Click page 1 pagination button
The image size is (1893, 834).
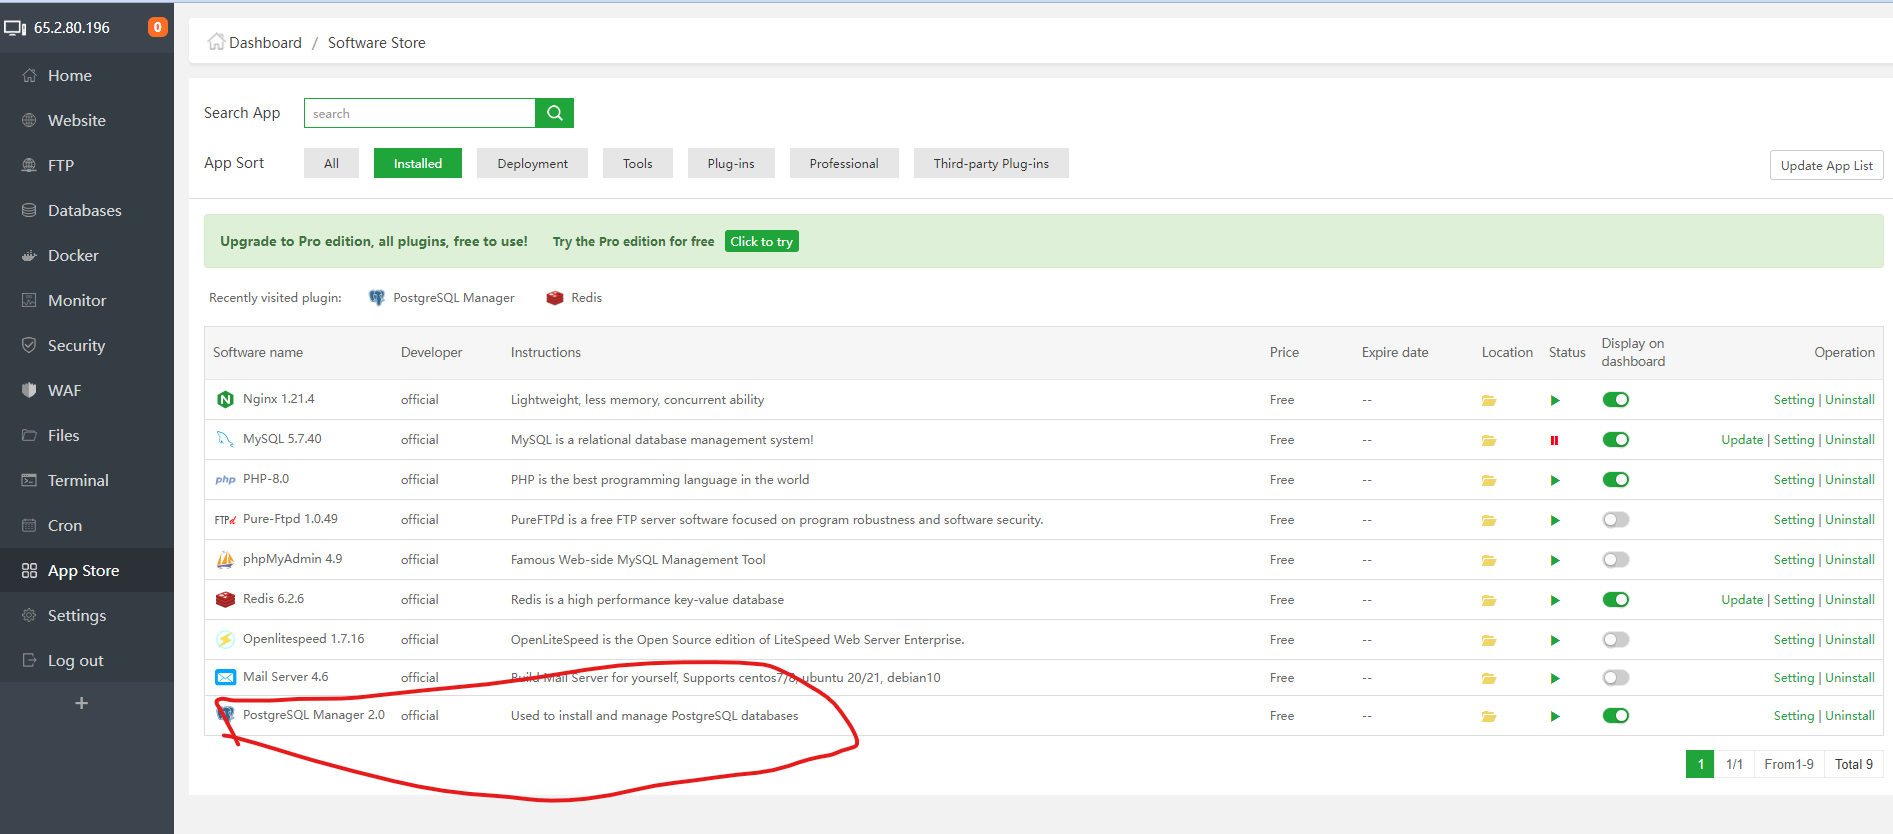point(1700,764)
